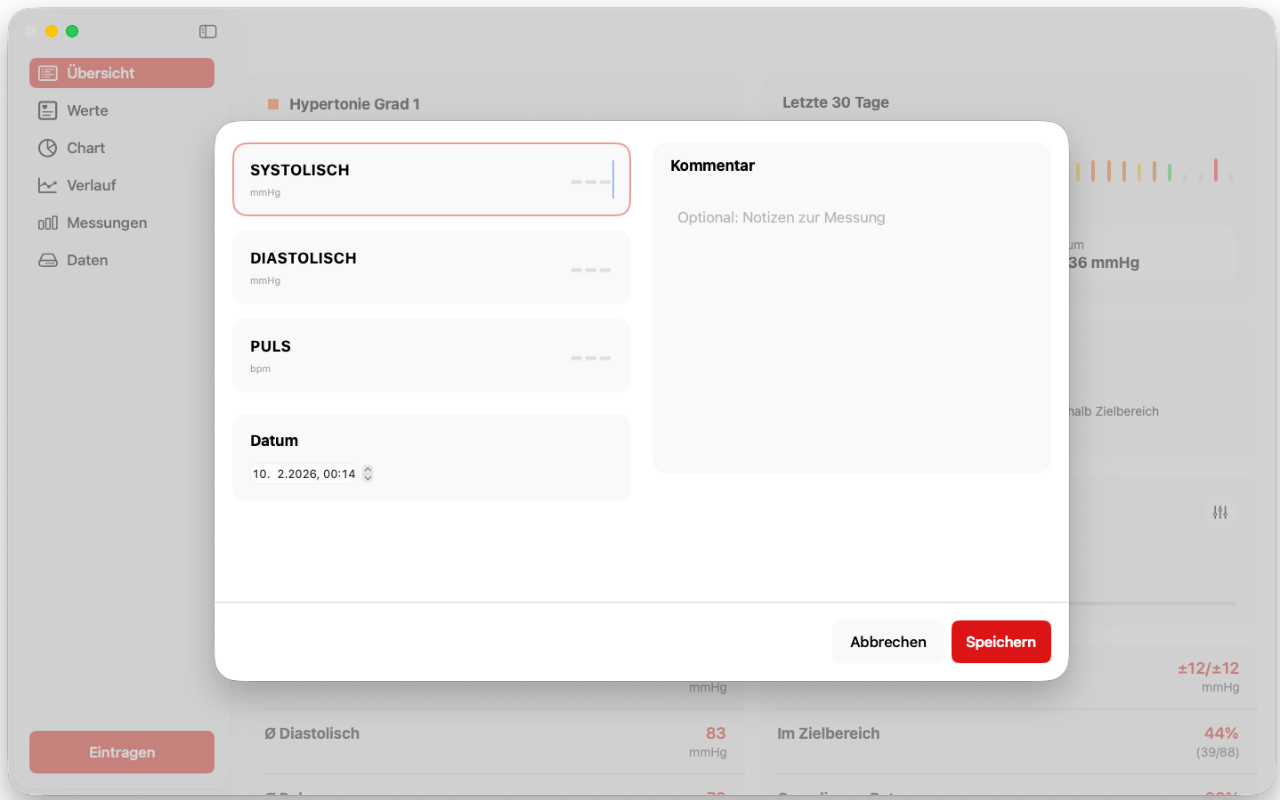Click the Werte list icon
The height and width of the screenshot is (800, 1280).
[x=47, y=111]
